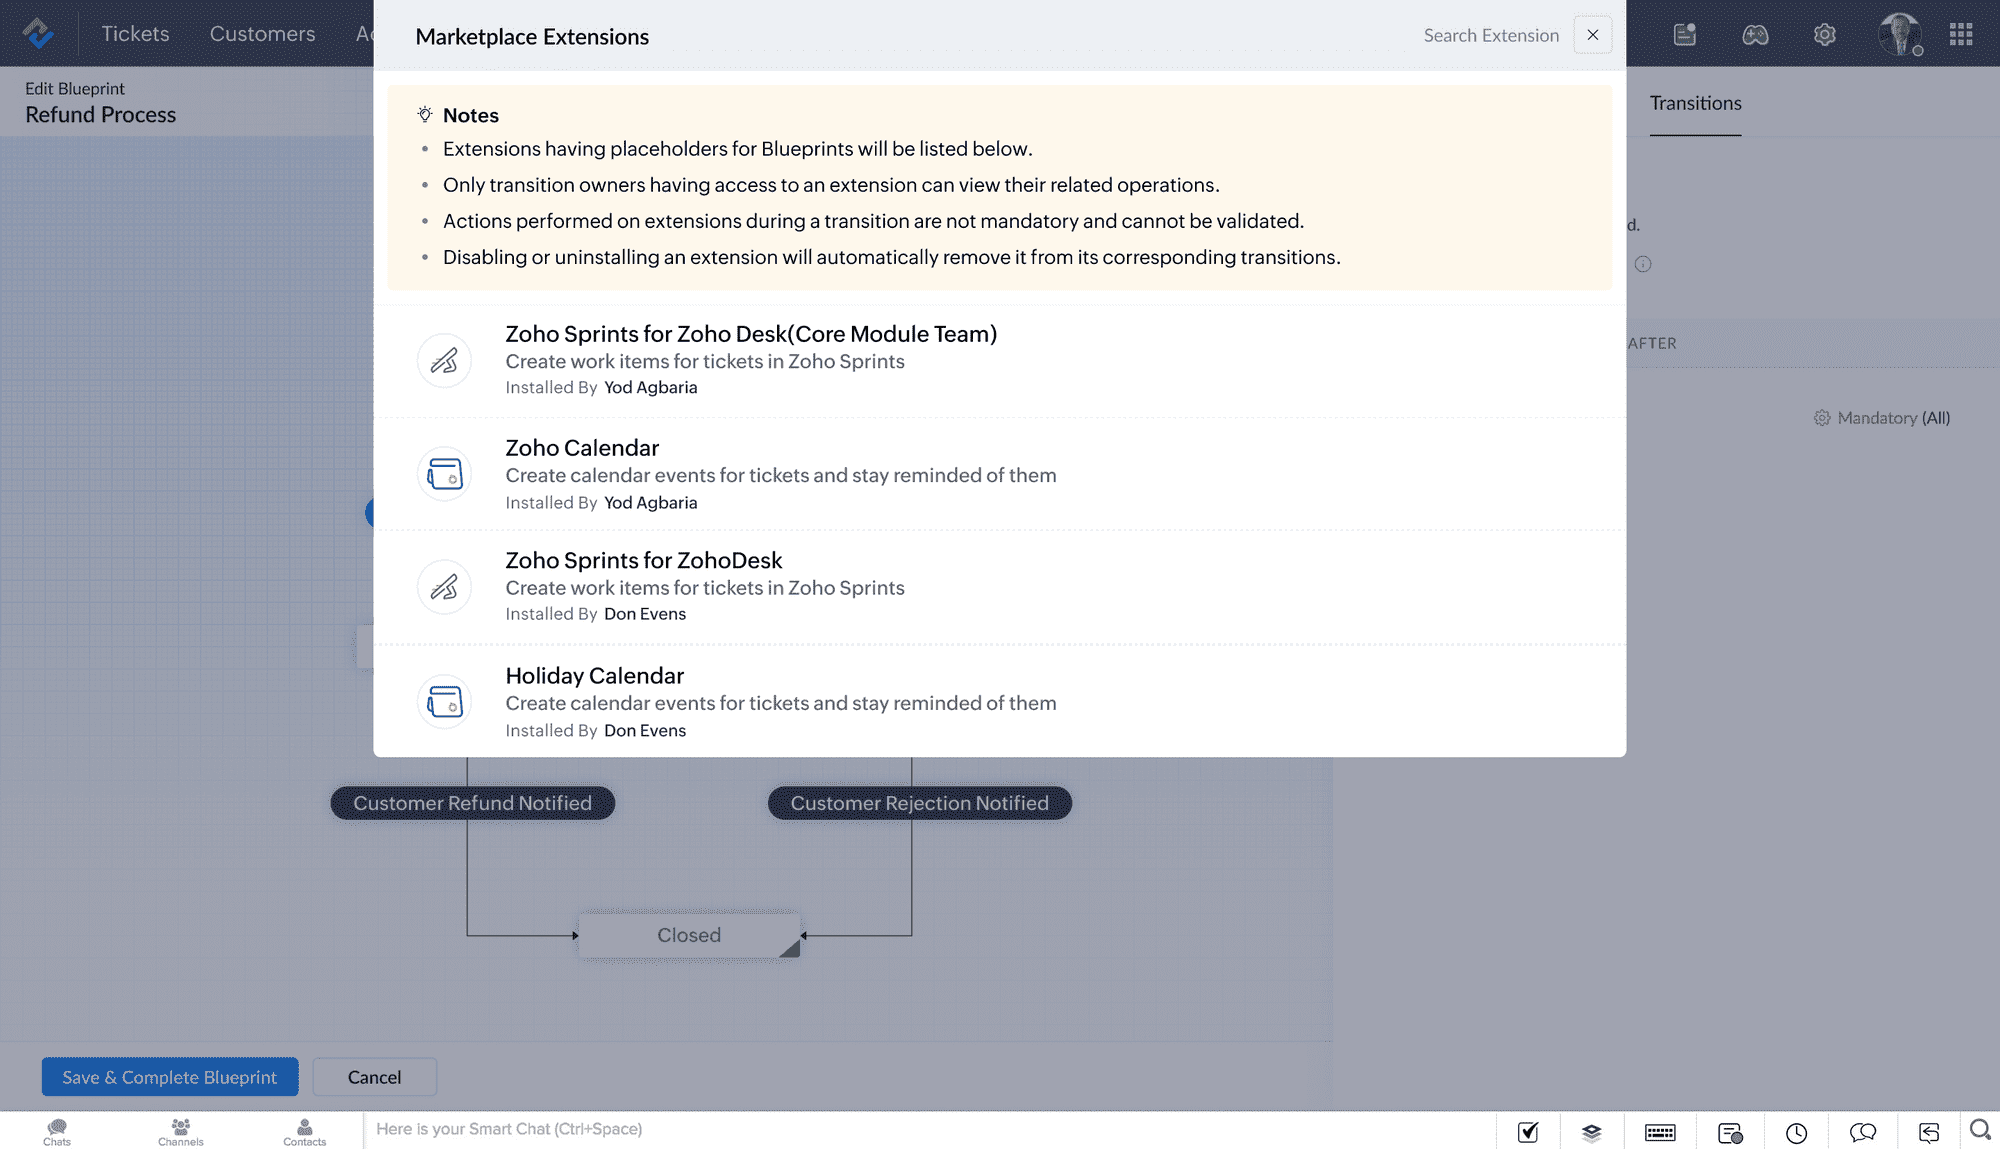Open the keyboard shortcuts icon
The height and width of the screenshot is (1149, 2000).
click(1660, 1132)
